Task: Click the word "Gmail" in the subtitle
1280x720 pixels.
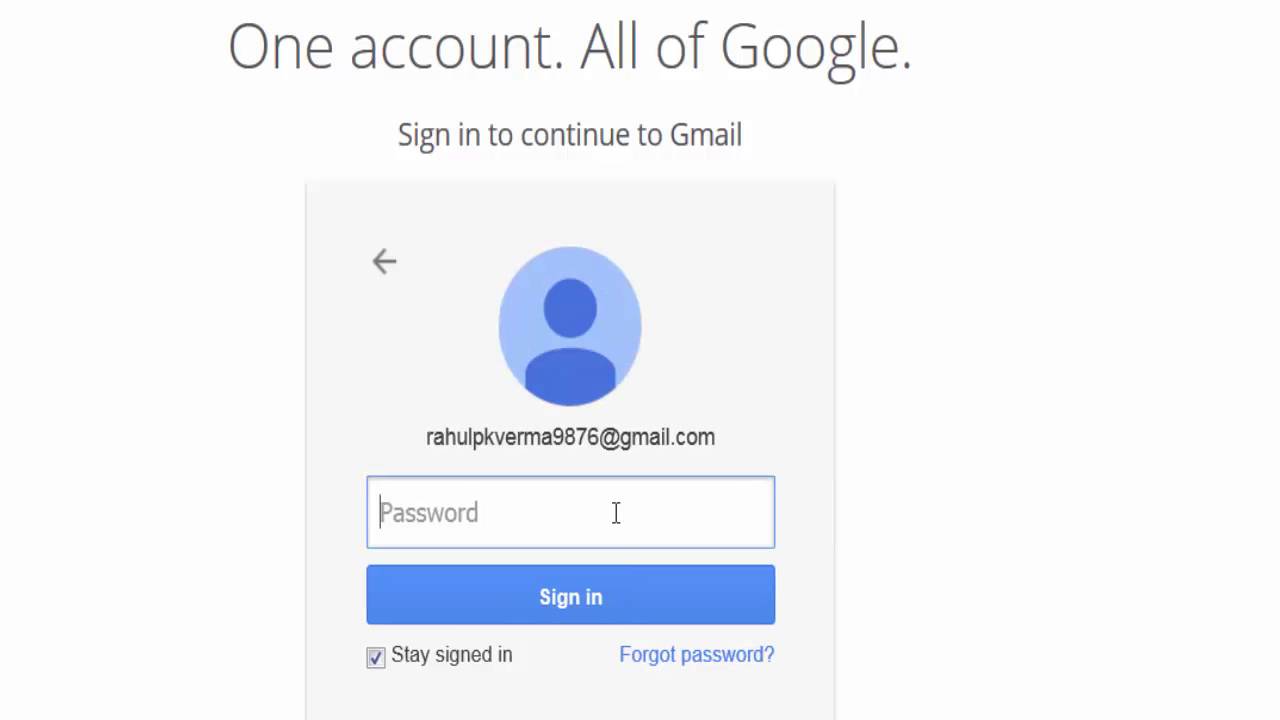Action: (x=705, y=135)
